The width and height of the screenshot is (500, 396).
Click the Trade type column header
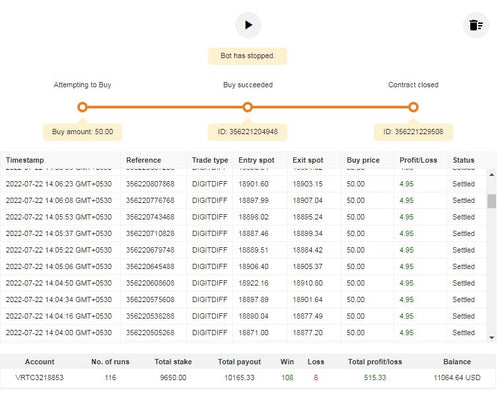click(x=210, y=160)
